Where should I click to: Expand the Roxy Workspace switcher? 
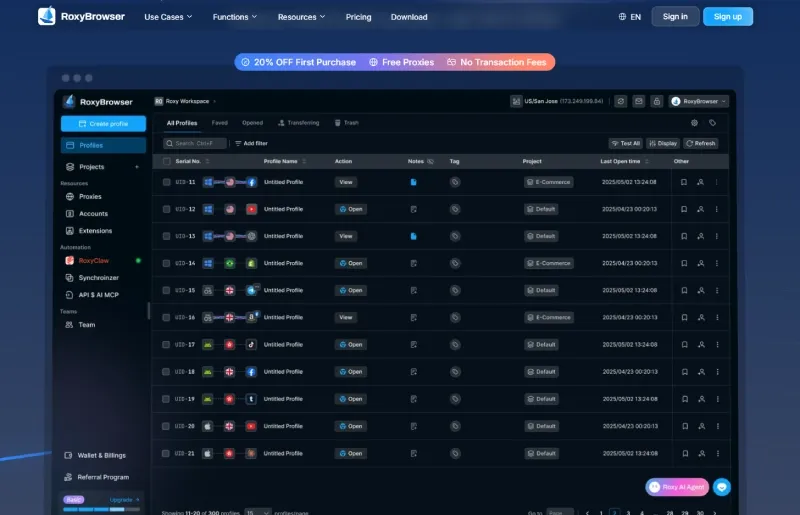[x=186, y=101]
